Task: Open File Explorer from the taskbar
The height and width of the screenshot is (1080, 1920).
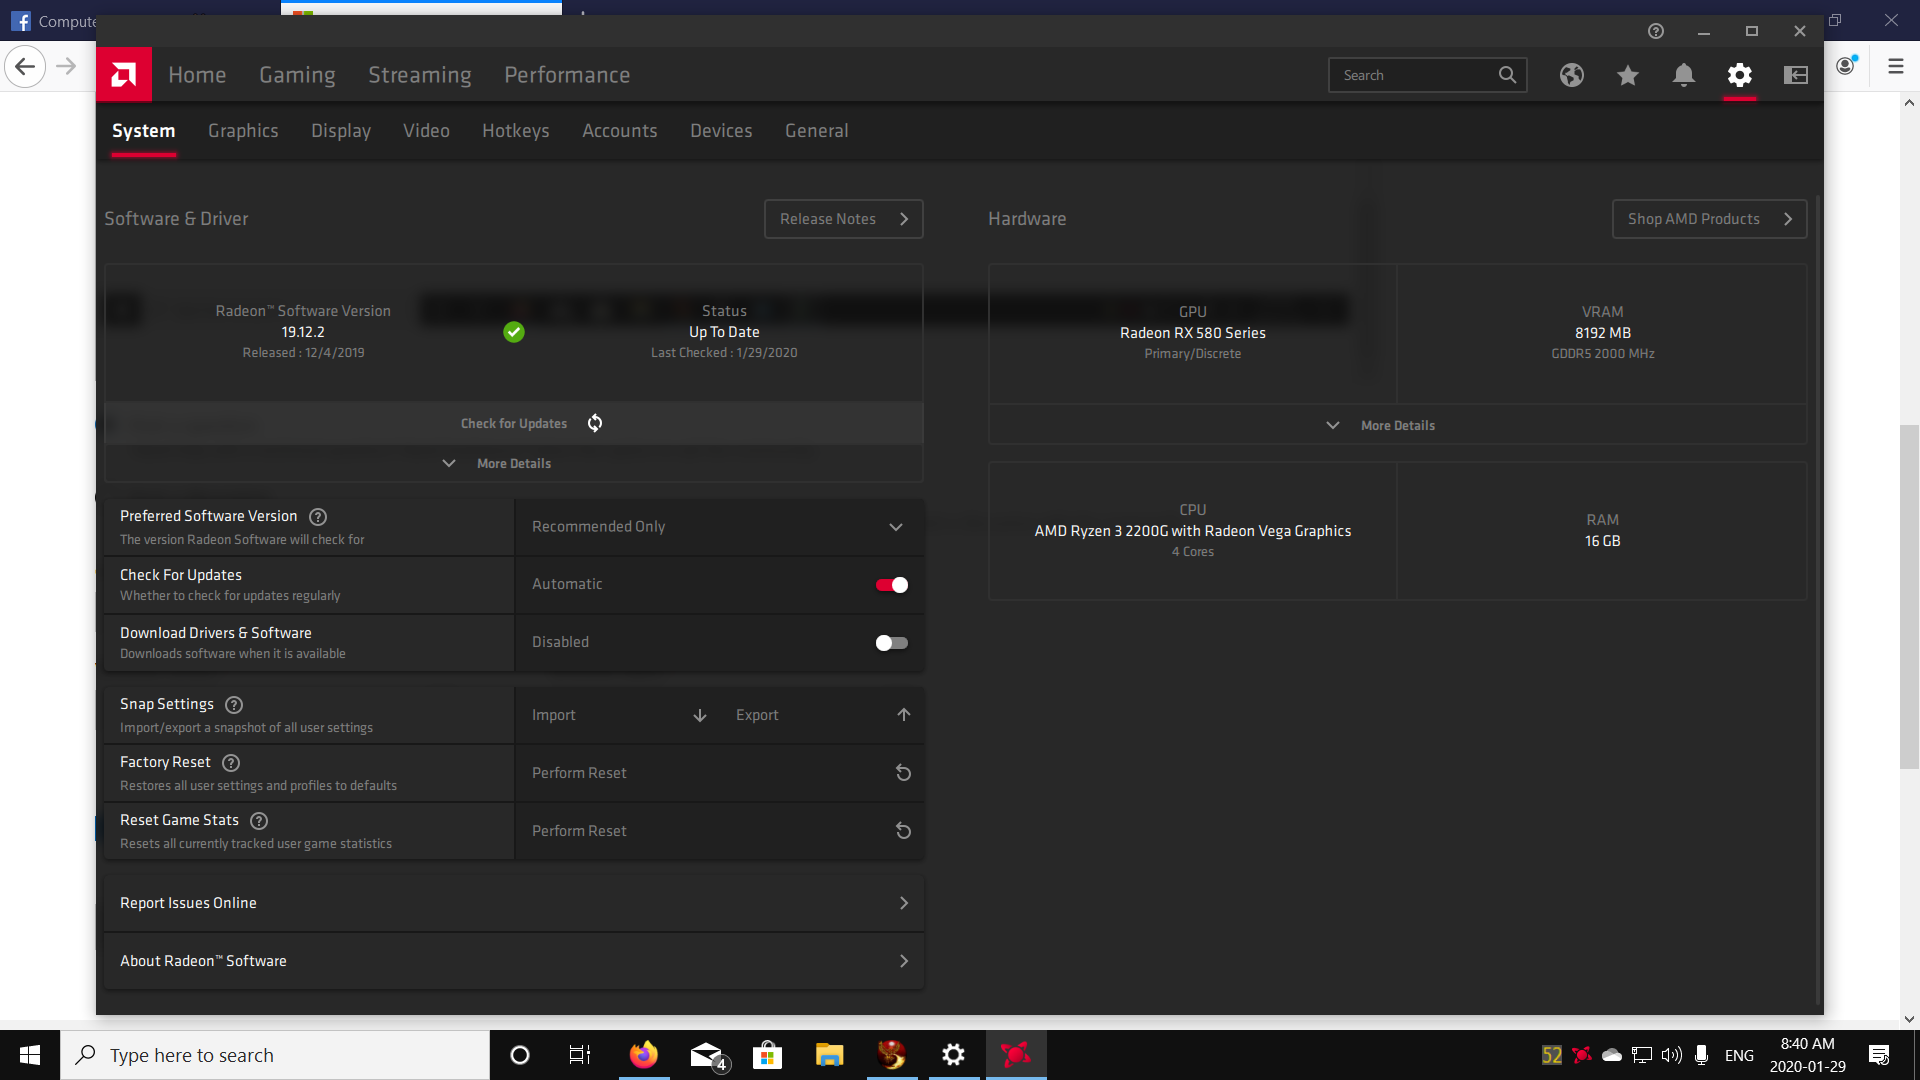Action: [829, 1055]
